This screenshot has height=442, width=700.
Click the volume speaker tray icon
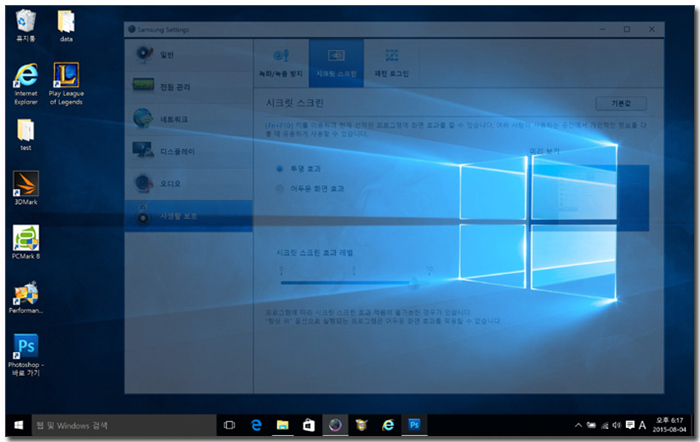pyautogui.click(x=617, y=425)
